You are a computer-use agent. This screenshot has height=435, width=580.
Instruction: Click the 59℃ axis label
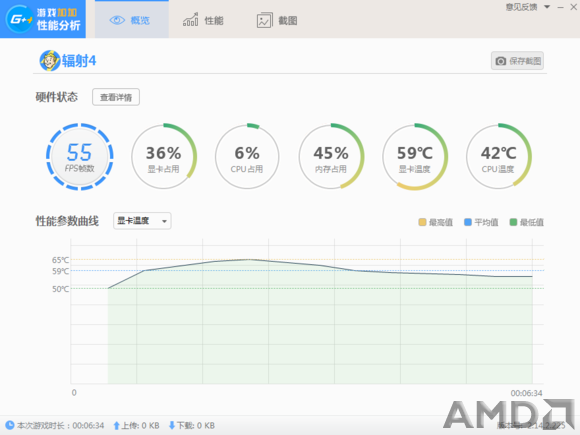click(60, 271)
